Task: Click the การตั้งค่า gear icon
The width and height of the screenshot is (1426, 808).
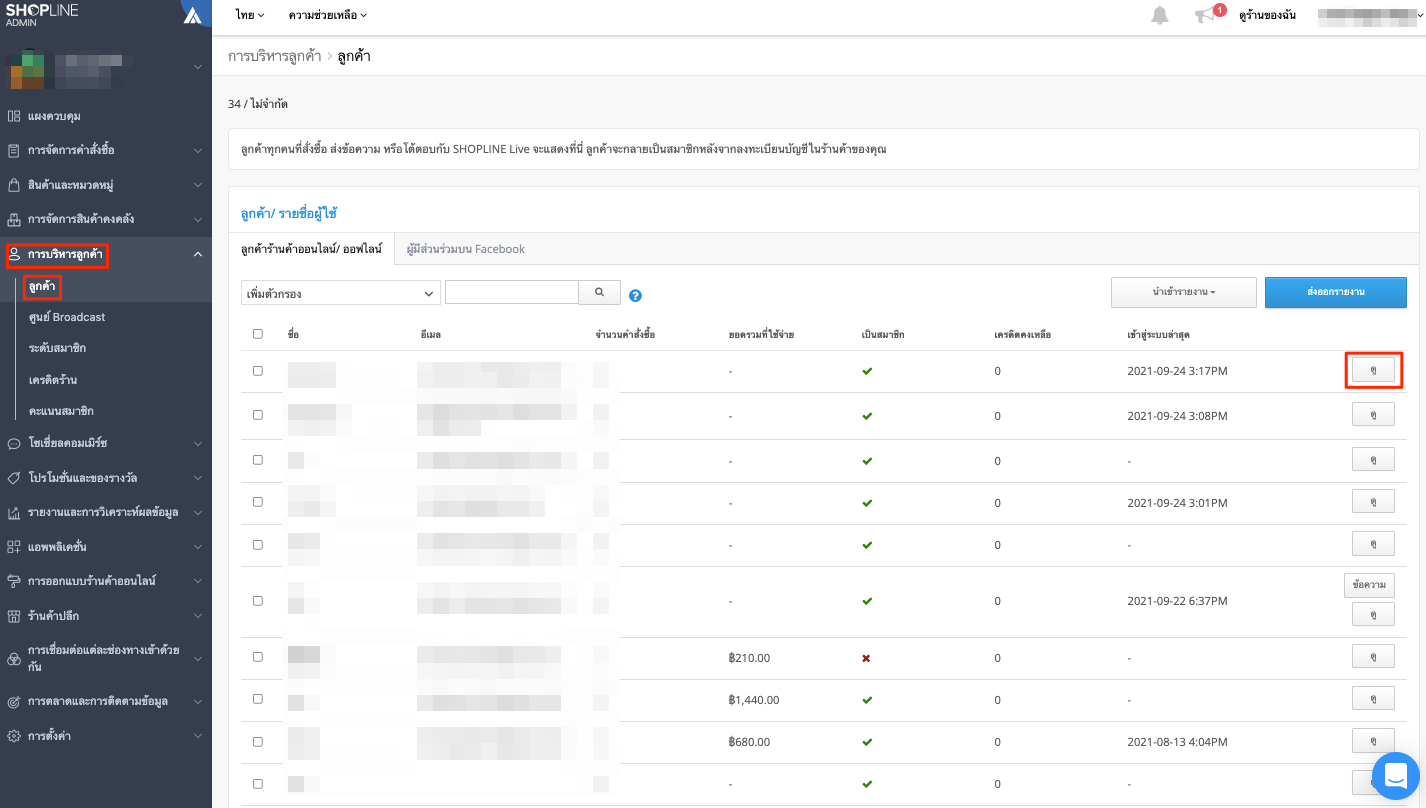Action: 14,735
